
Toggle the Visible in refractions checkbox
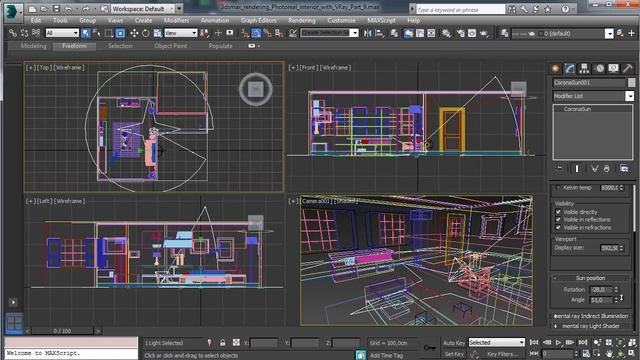pyautogui.click(x=558, y=227)
